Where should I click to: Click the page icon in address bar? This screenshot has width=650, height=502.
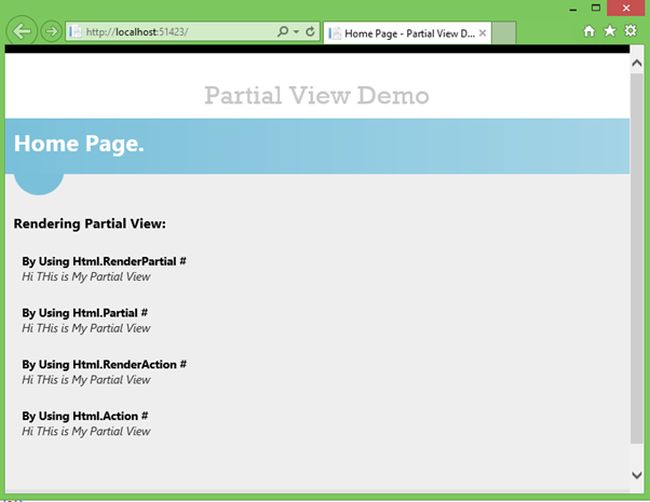pos(75,32)
